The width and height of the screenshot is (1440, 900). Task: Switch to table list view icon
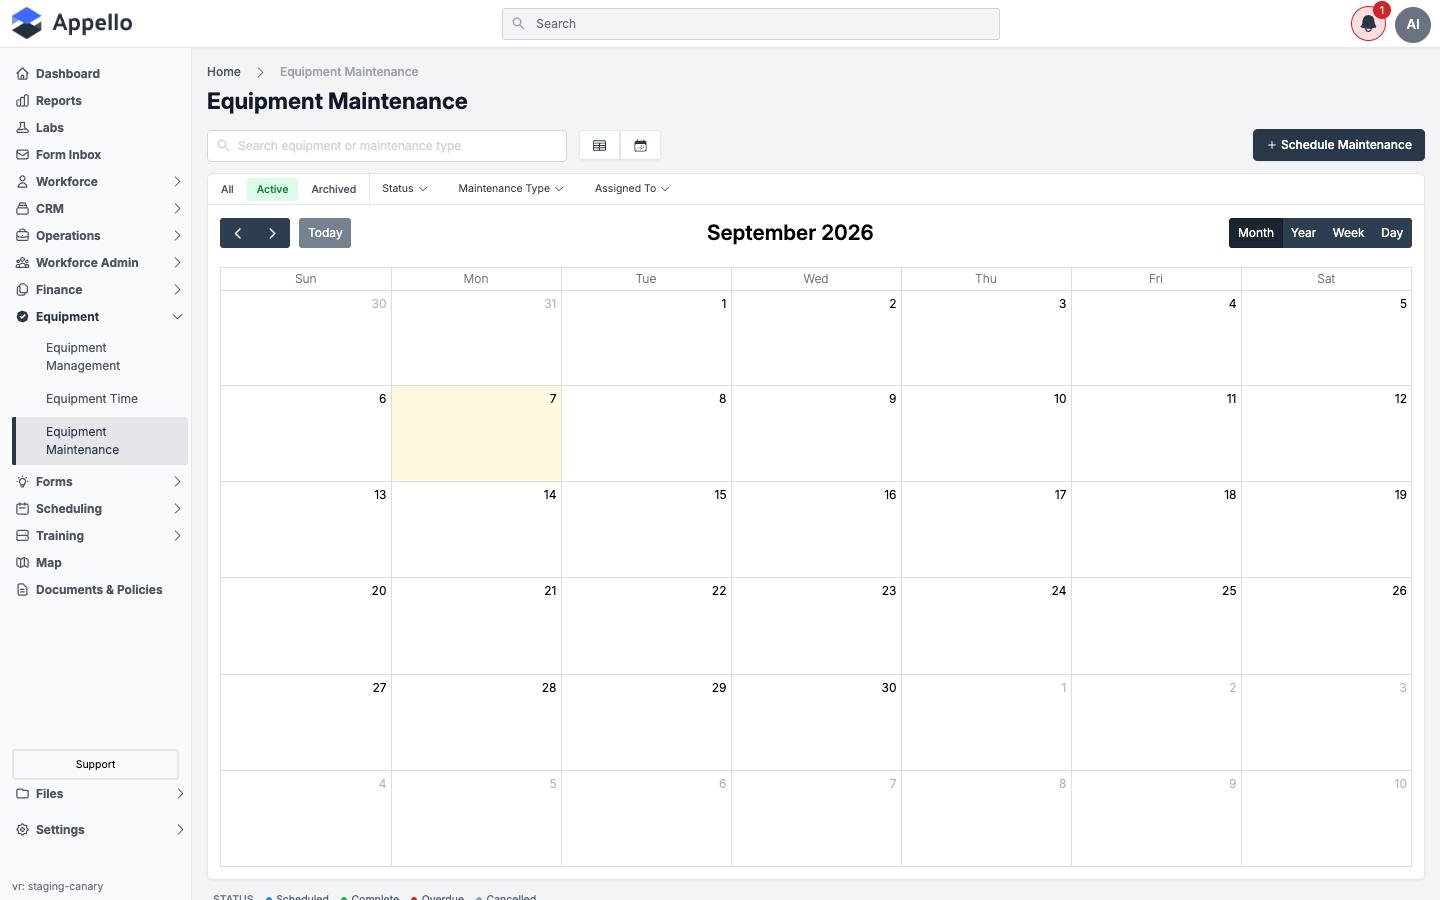coord(600,146)
